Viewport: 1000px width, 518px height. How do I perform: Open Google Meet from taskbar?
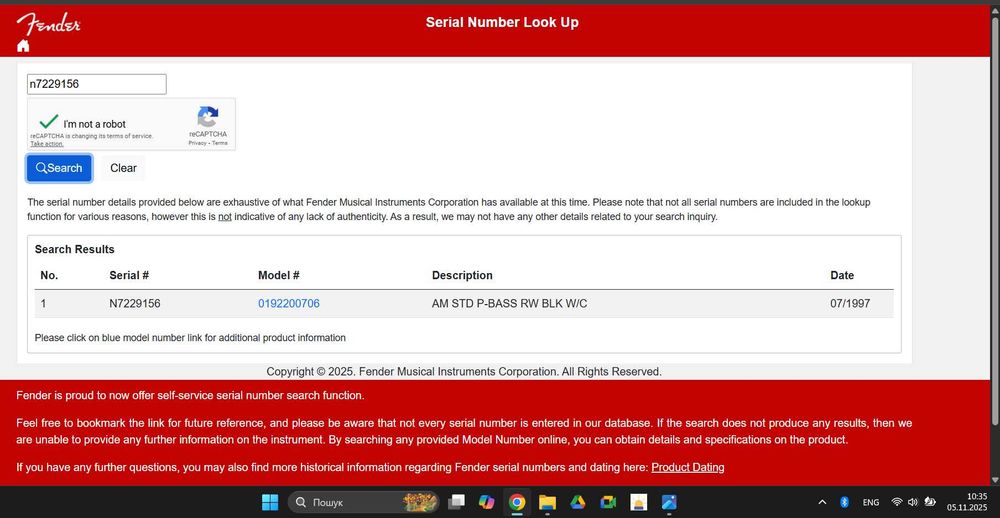608,503
